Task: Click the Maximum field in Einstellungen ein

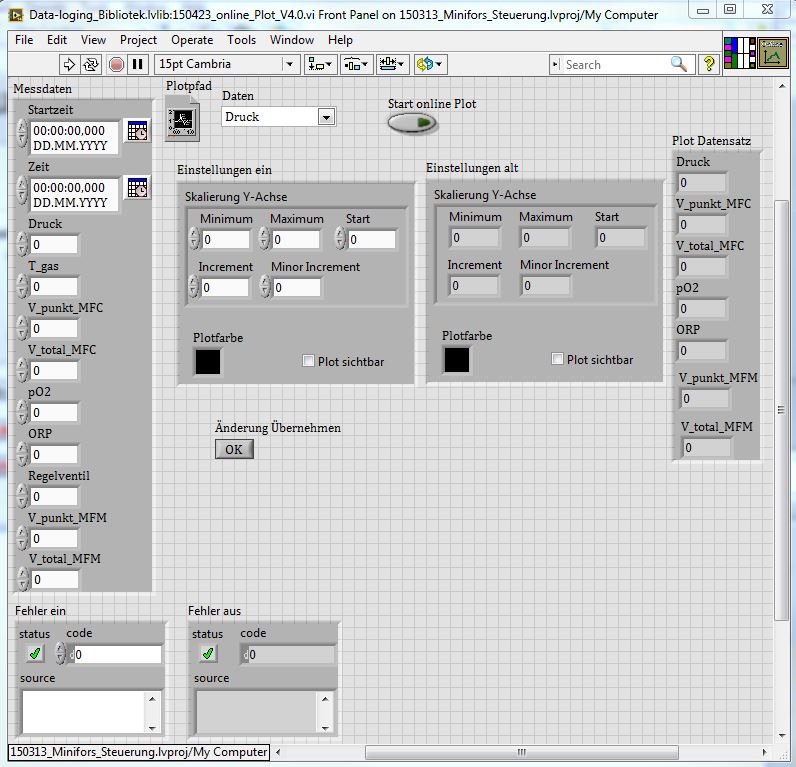Action: coord(296,240)
